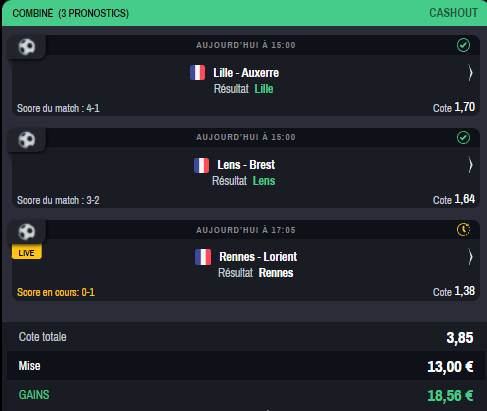Open the Lille - Auxerre match title
The image size is (487, 411).
click(246, 73)
